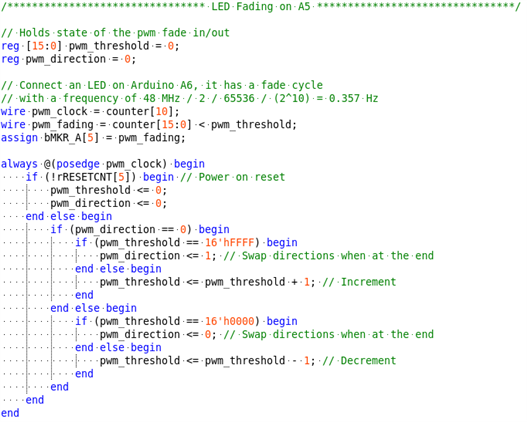This screenshot has height=422, width=527.
Task: Click the '// Increment' comment
Action: (x=359, y=282)
